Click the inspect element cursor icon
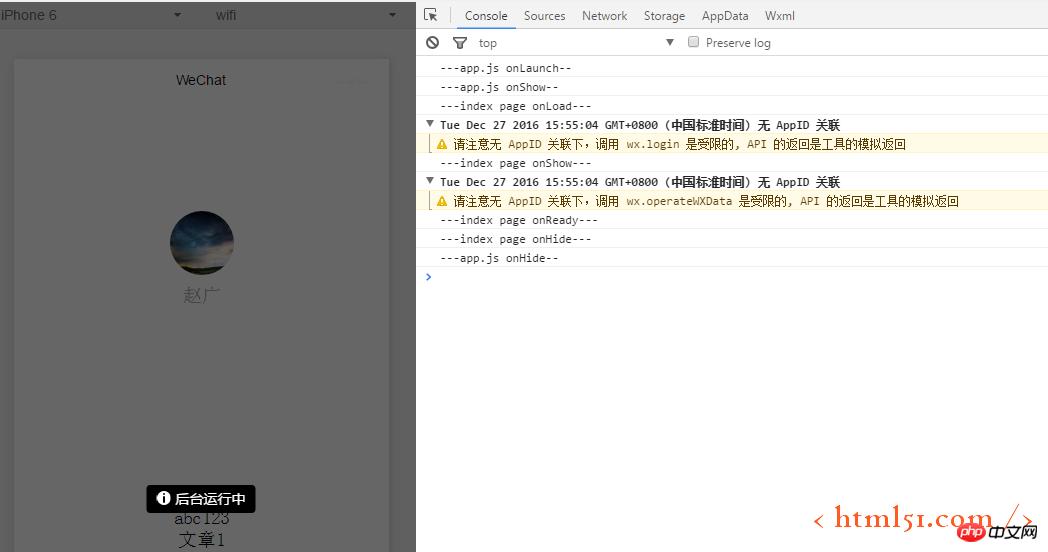Viewport: 1048px width, 552px height. [431, 15]
